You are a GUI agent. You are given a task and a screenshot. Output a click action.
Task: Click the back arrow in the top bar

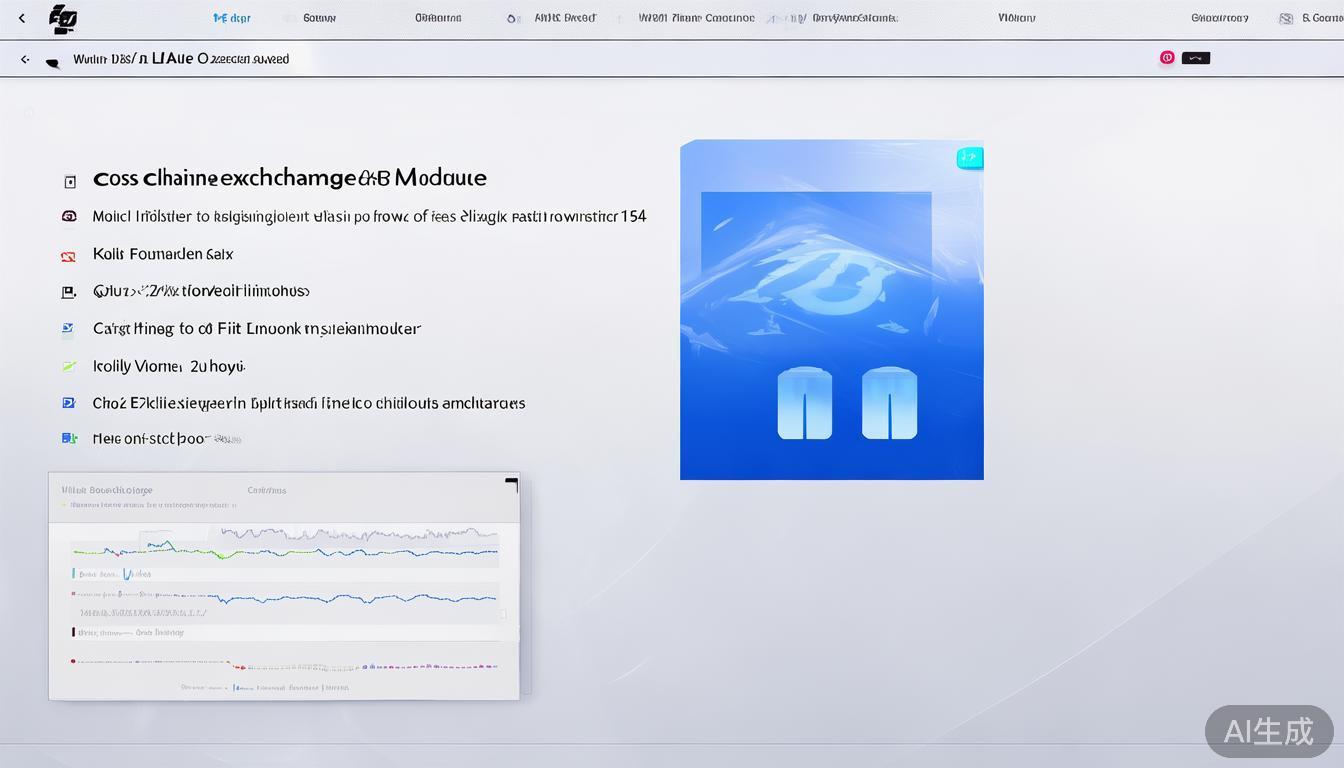click(x=22, y=18)
